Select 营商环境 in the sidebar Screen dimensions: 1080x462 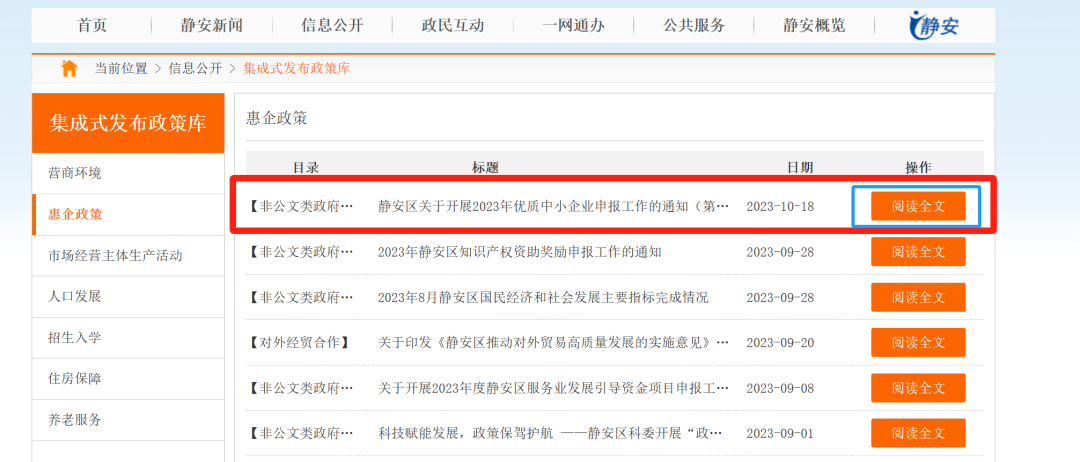click(x=128, y=174)
